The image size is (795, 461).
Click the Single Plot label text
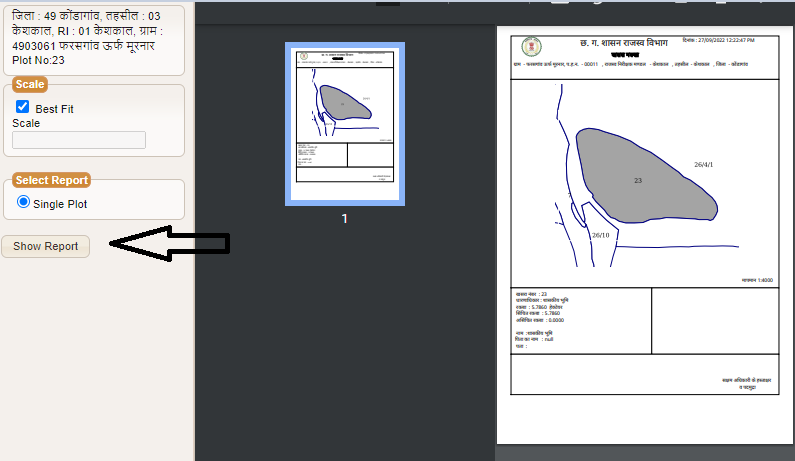point(60,203)
